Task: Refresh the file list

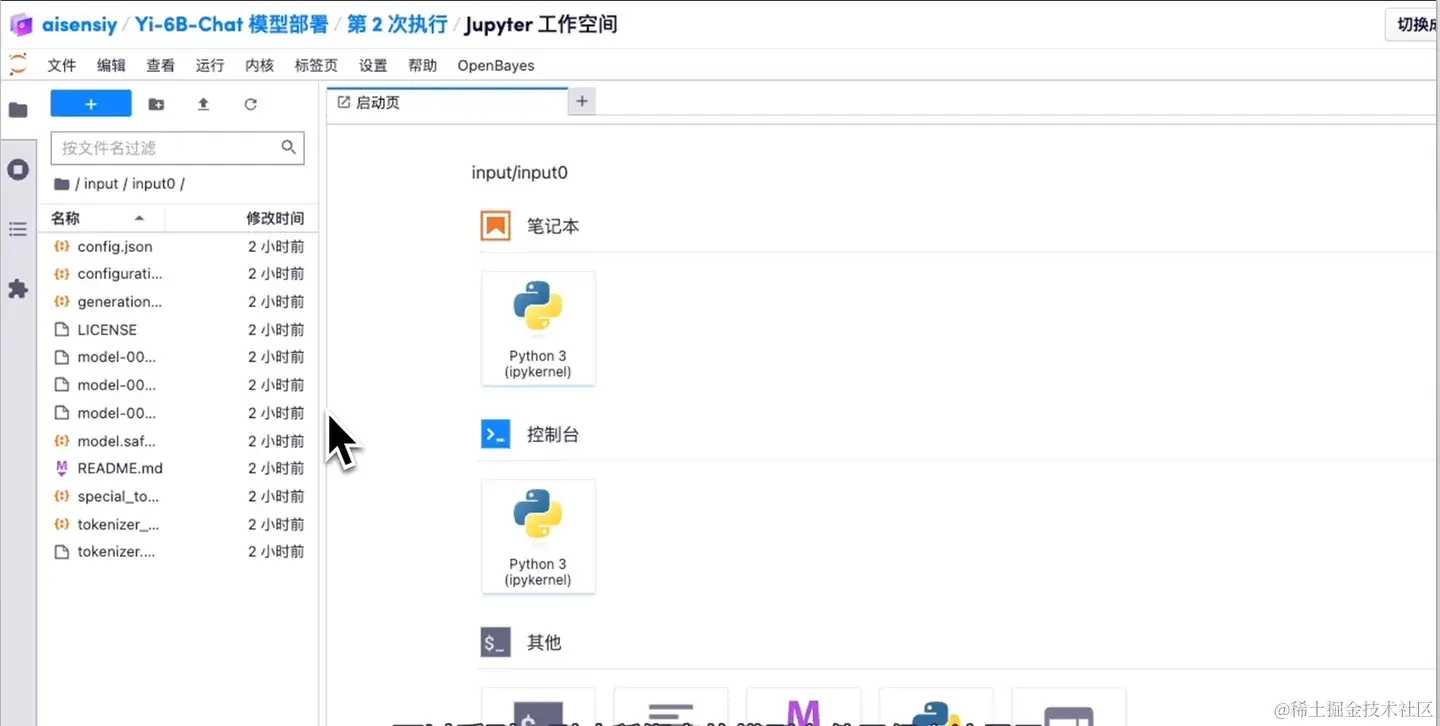Action: coord(251,104)
